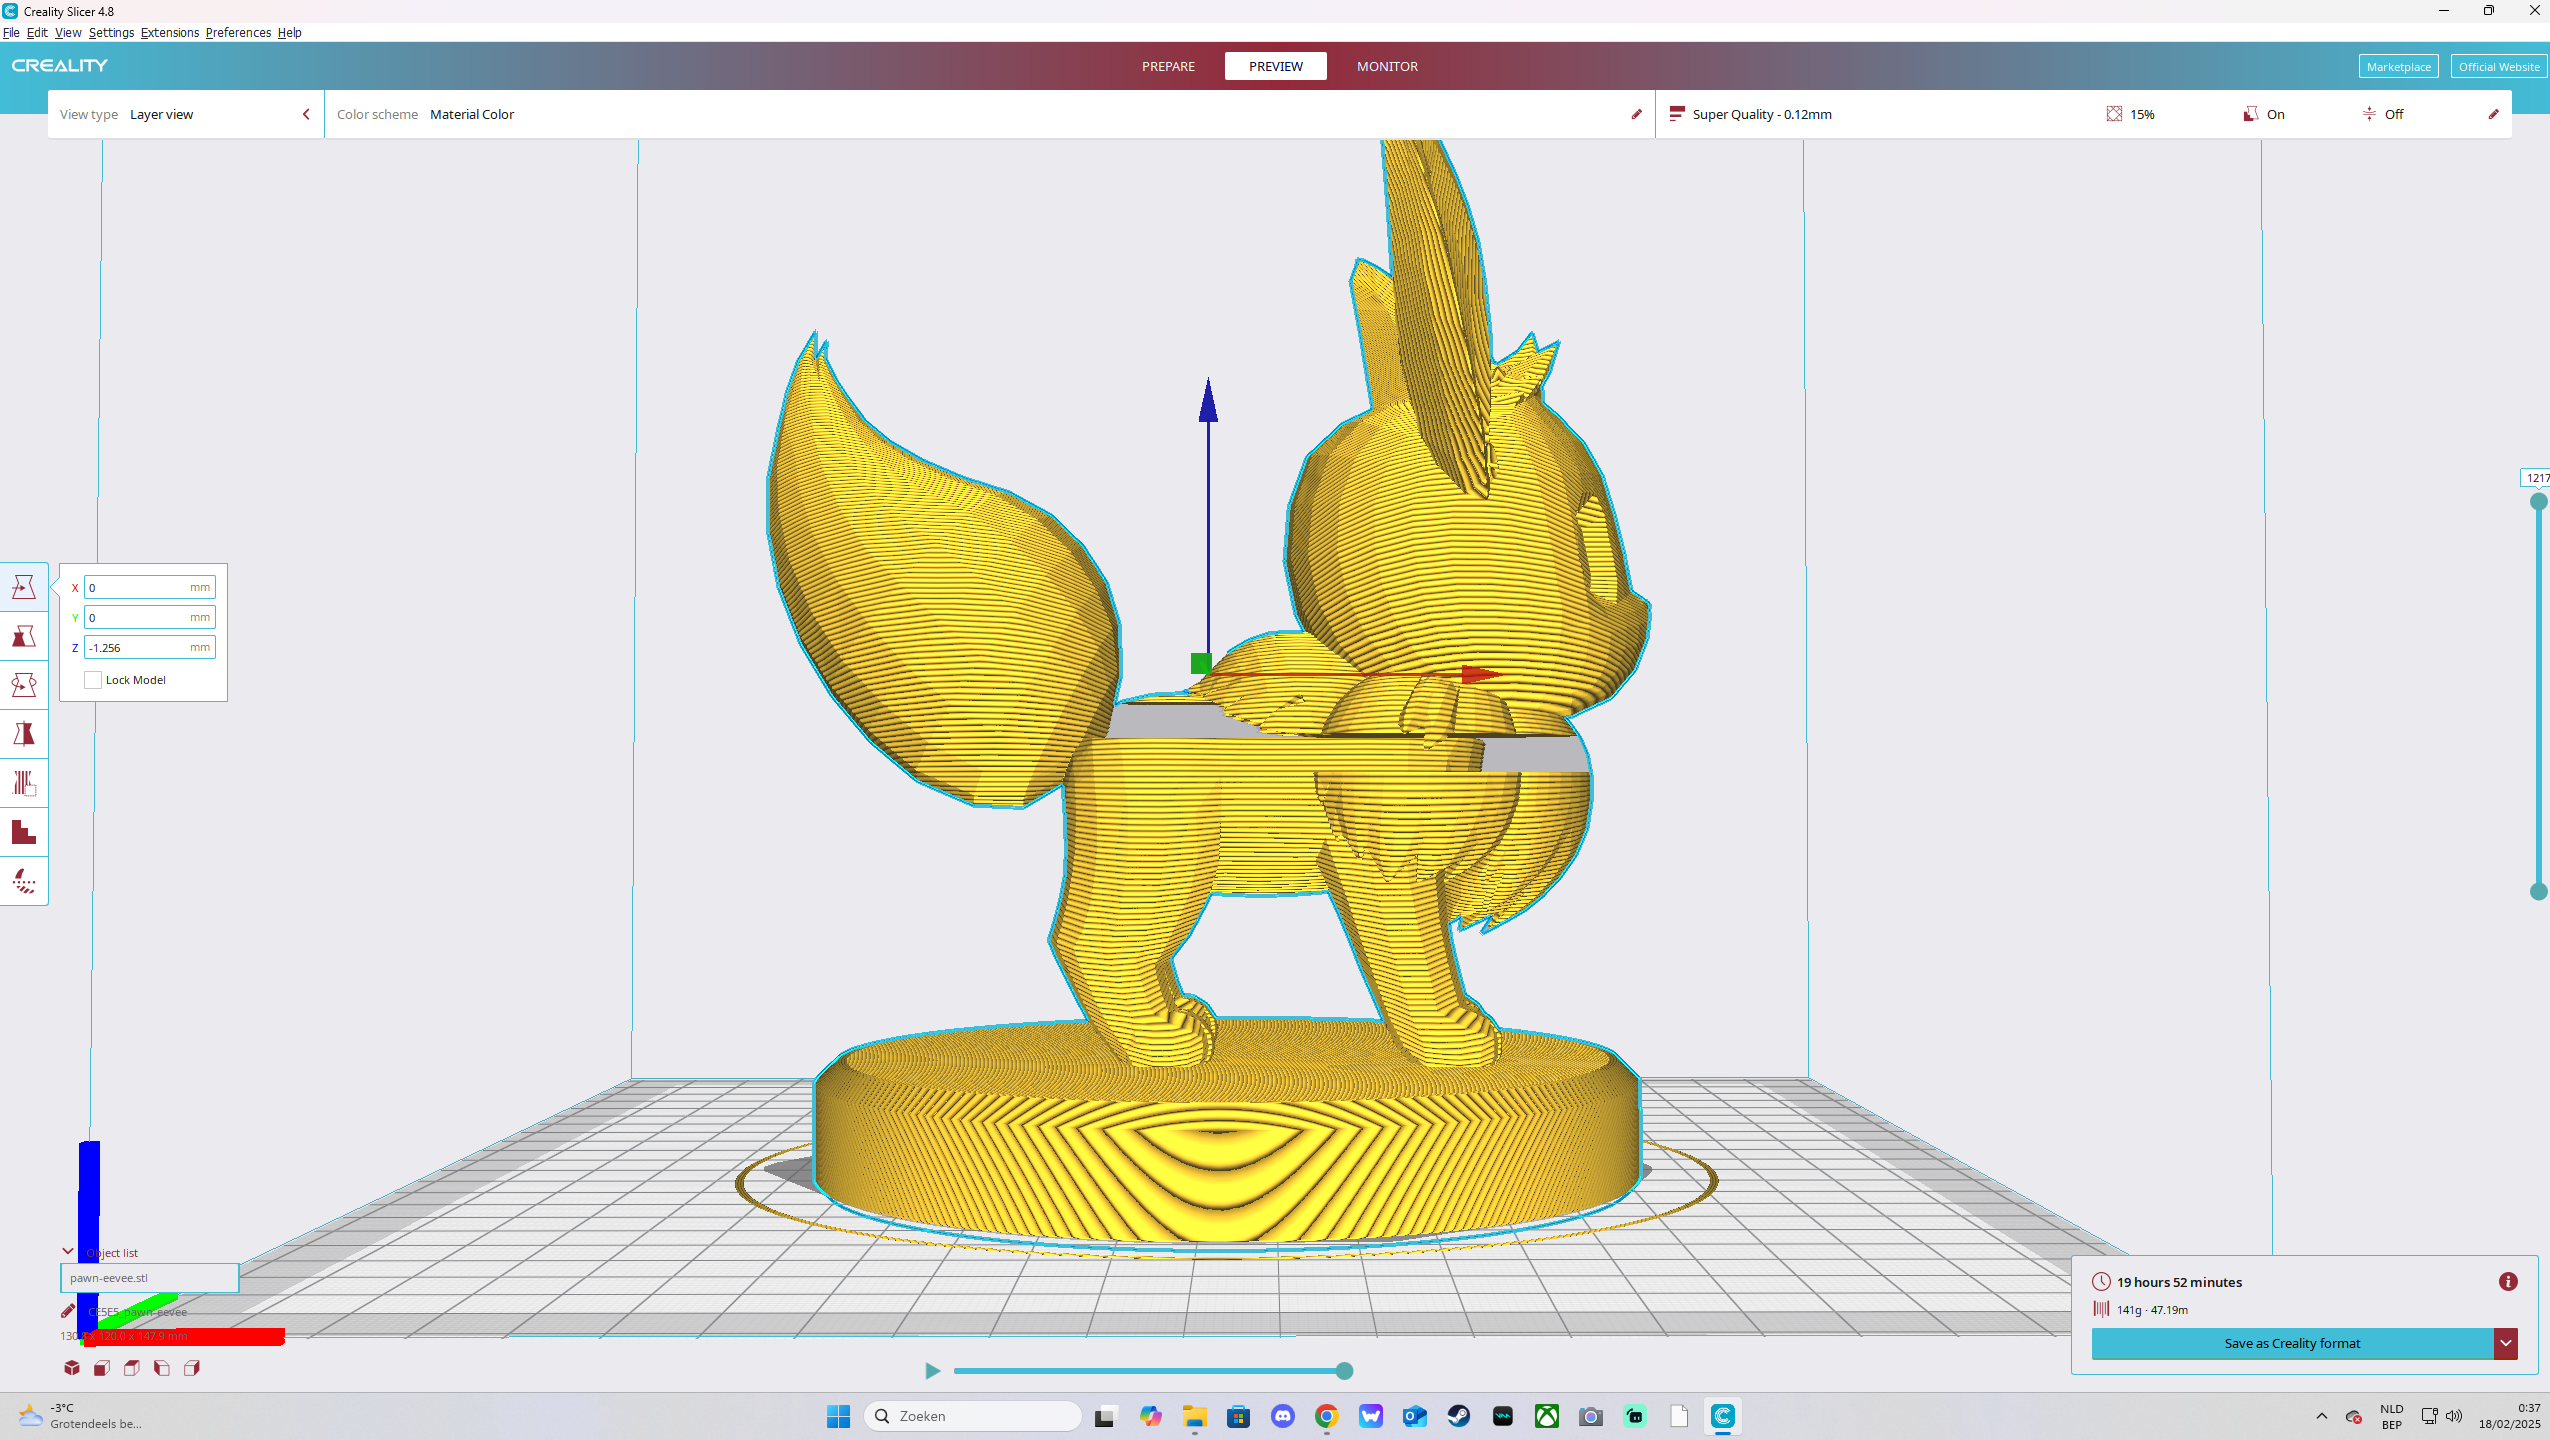This screenshot has height=1440, width=2550.
Task: Switch to front view icon
Action: pyautogui.click(x=102, y=1368)
